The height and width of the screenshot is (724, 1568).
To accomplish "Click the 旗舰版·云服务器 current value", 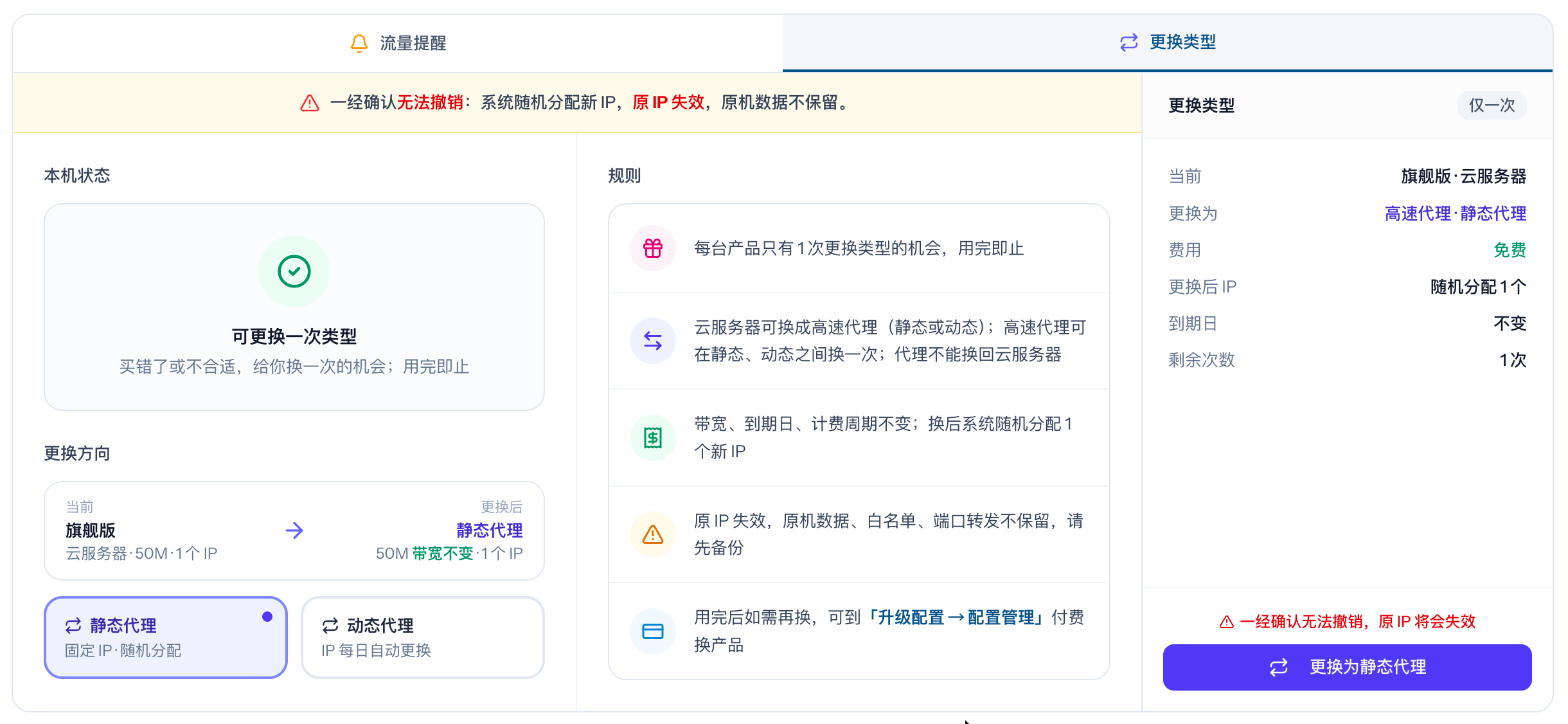I will 1464,176.
